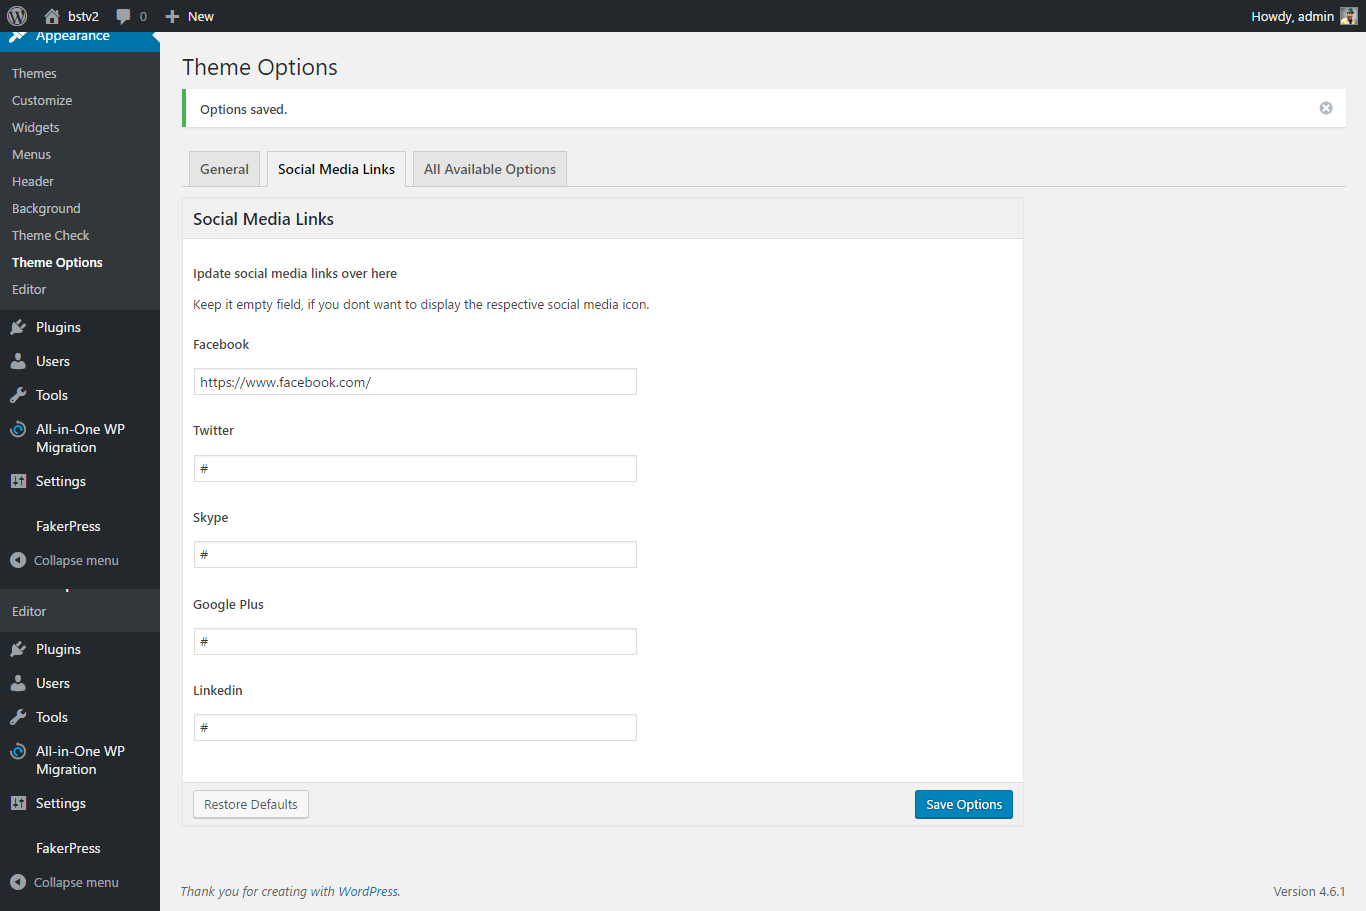Click 'Ipdate social media links over here' text
The height and width of the screenshot is (911, 1366).
tap(295, 273)
